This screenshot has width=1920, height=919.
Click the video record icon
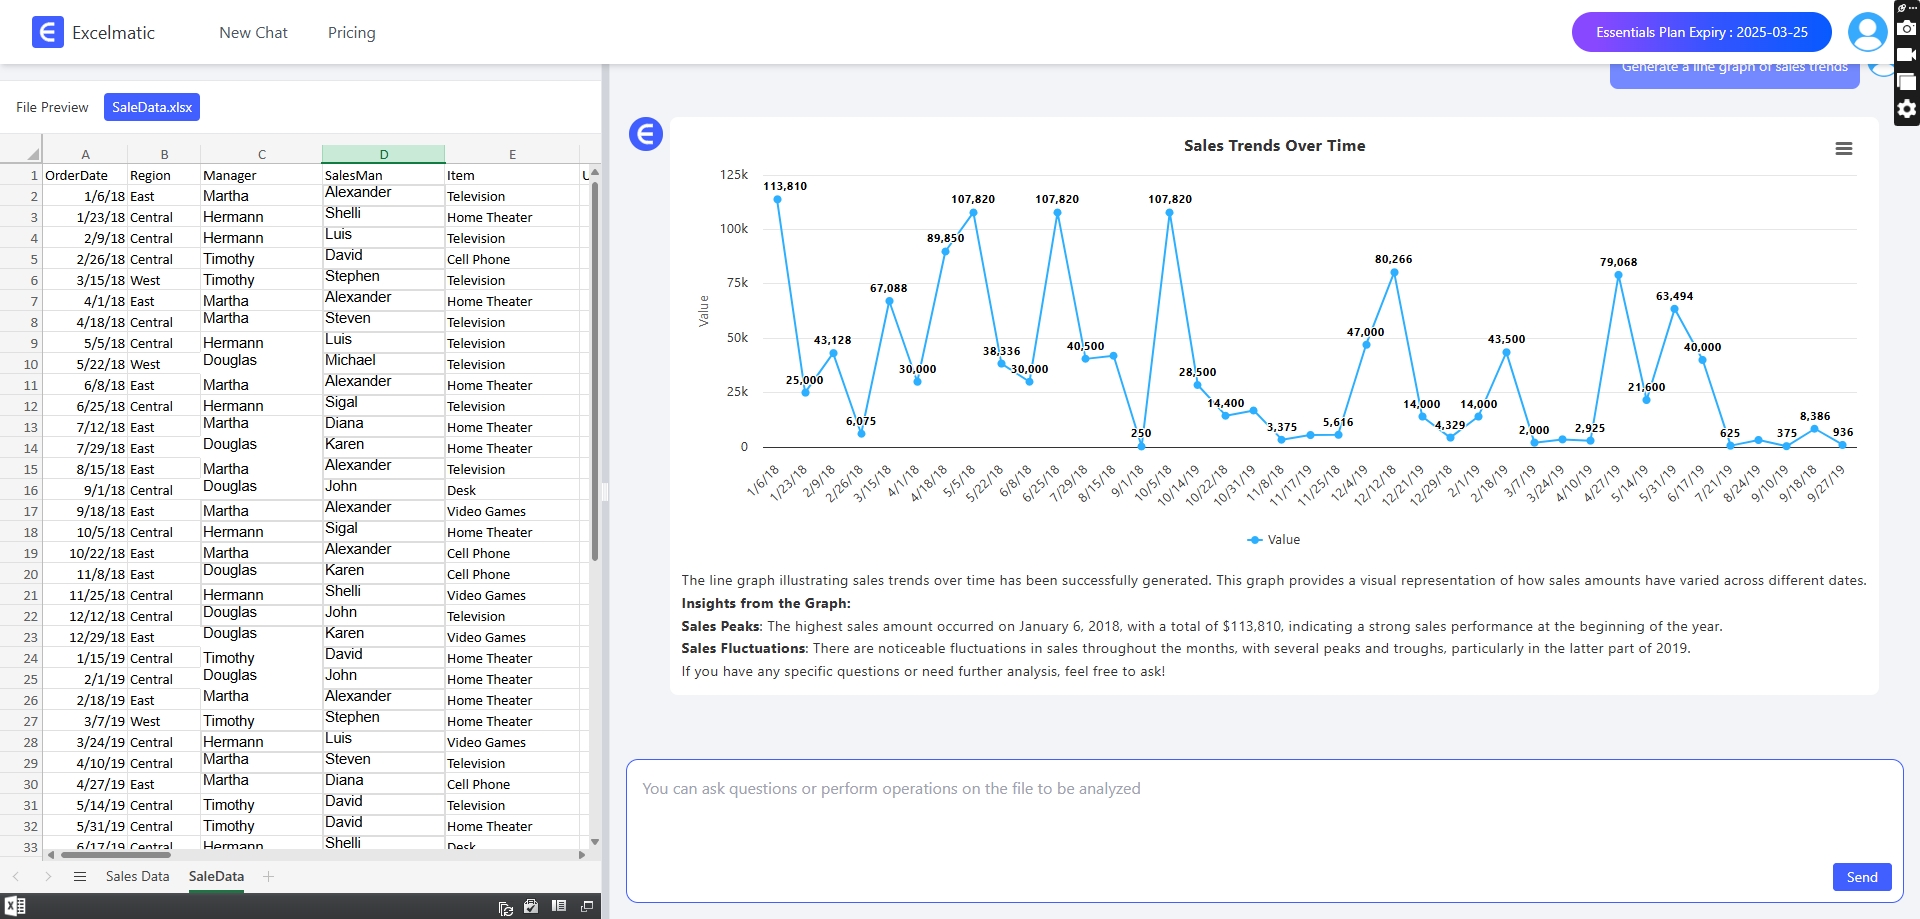(x=1906, y=55)
